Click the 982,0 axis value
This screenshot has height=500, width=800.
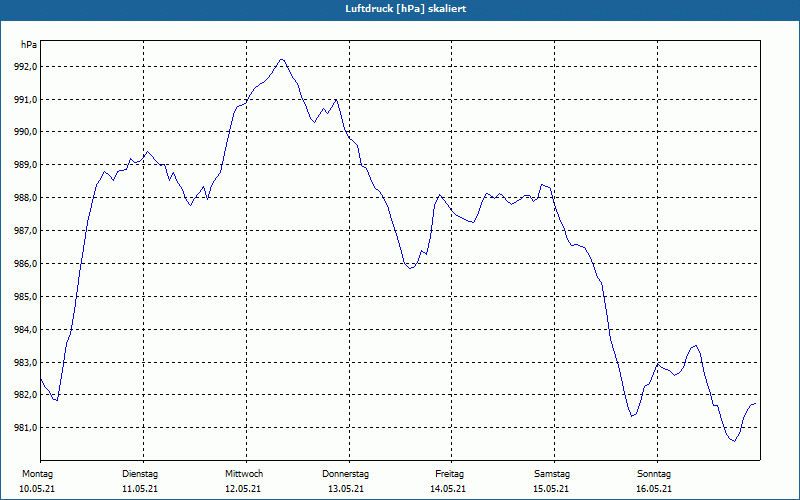[x=25, y=395]
